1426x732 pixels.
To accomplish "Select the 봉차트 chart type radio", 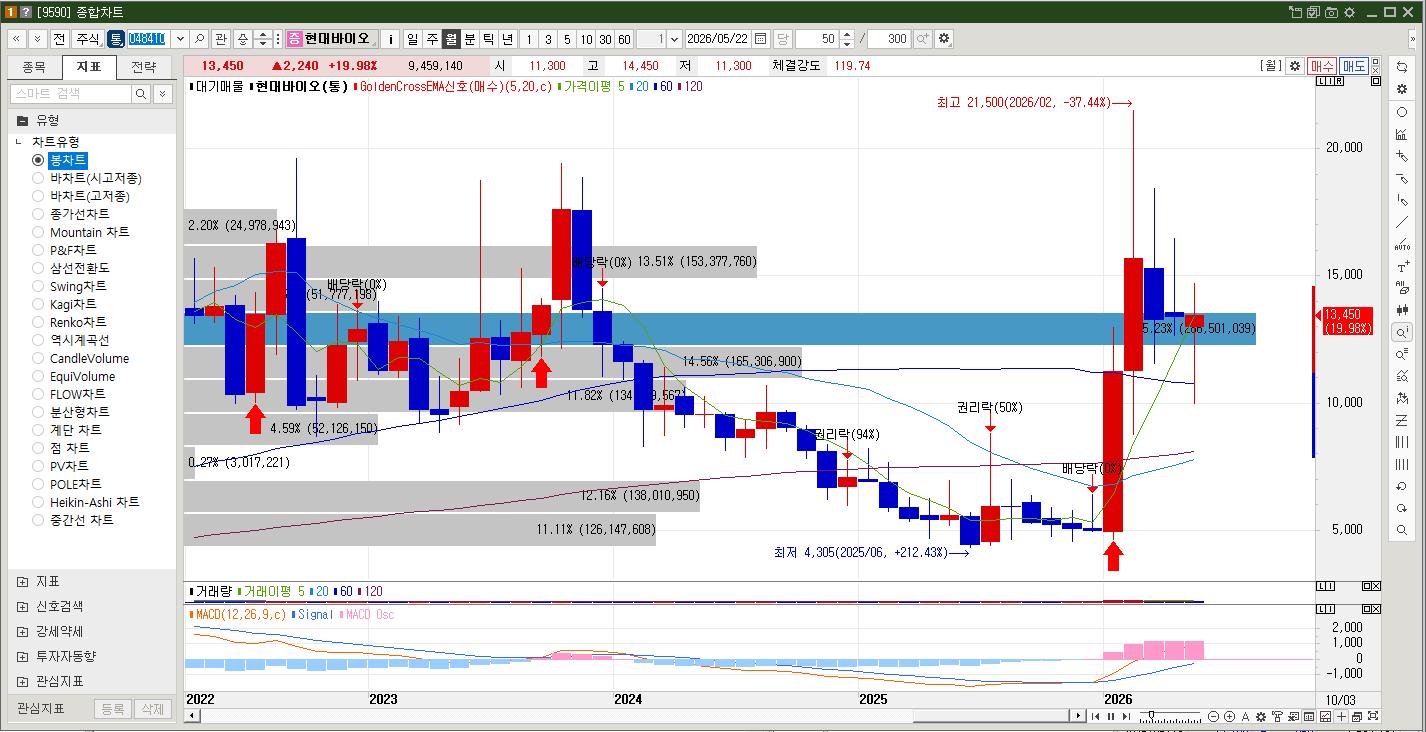I will (38, 160).
